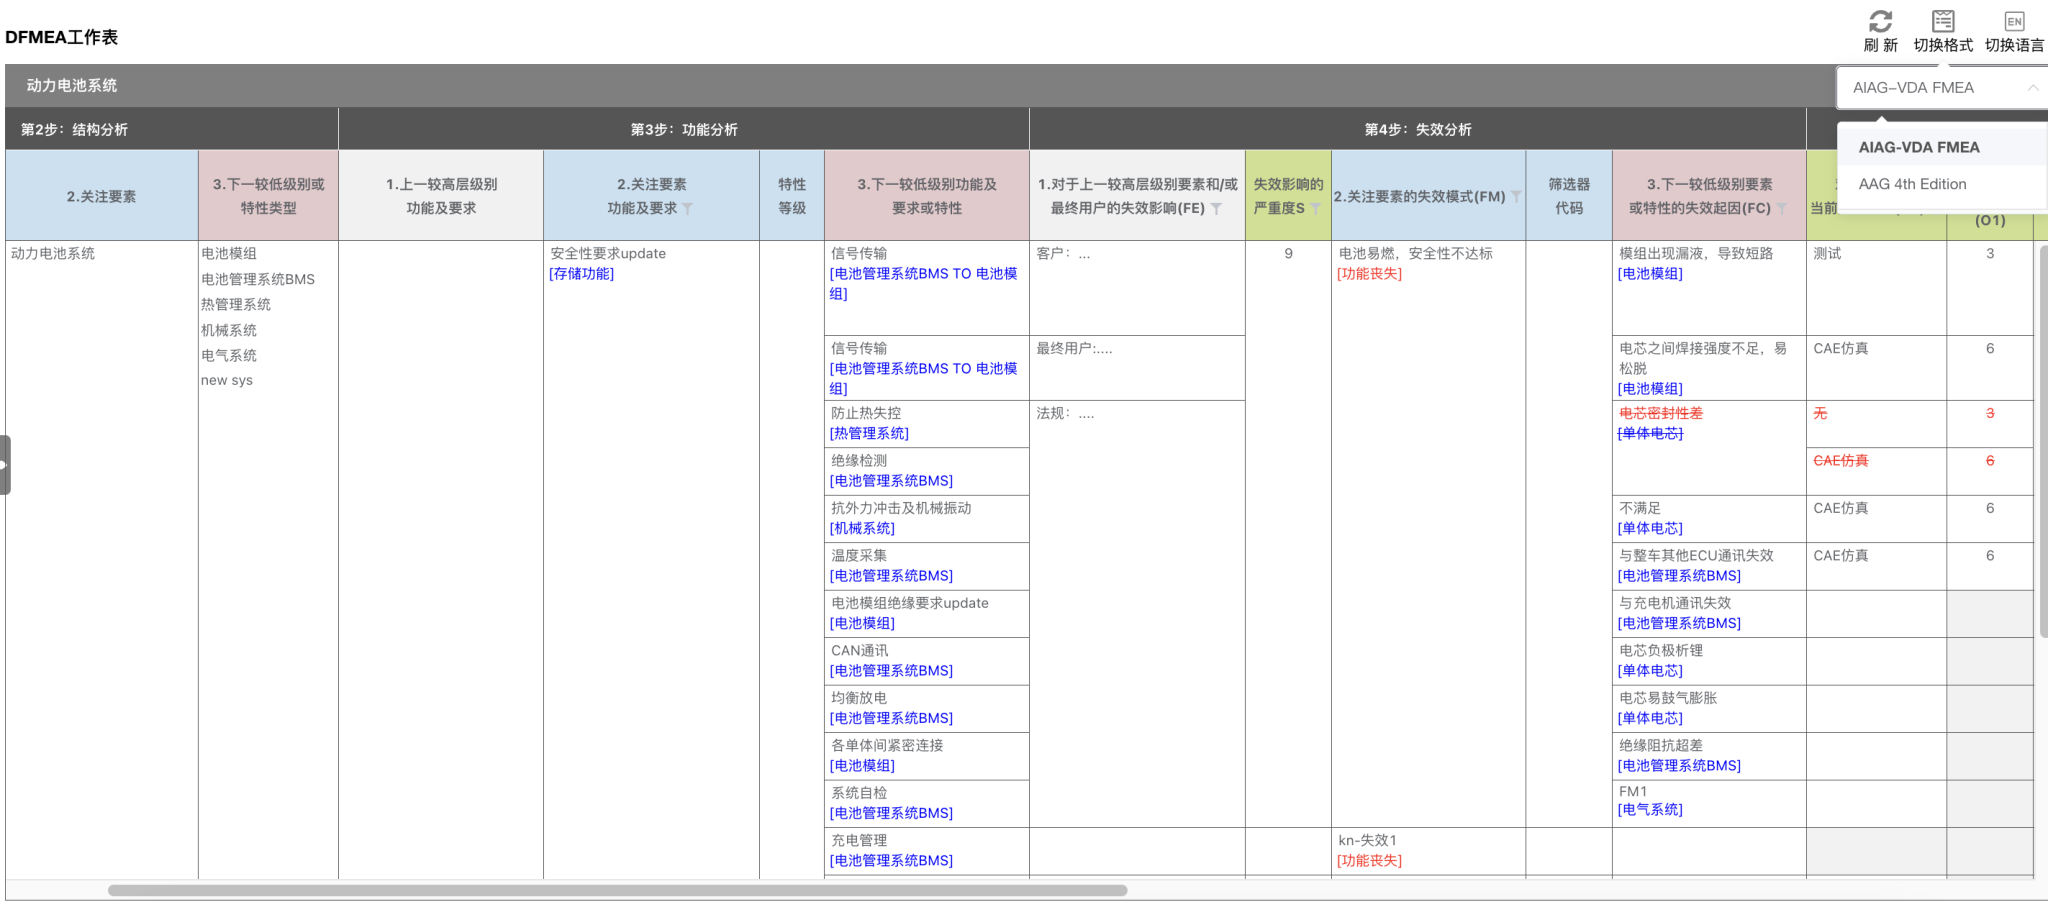Click the bottom horizontal scrollbar
This screenshot has height=902, width=2048.
pos(620,889)
